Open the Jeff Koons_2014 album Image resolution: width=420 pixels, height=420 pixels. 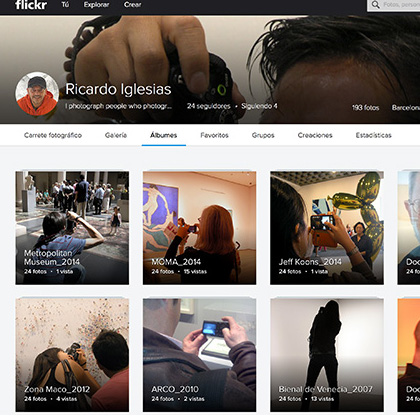pyautogui.click(x=327, y=228)
